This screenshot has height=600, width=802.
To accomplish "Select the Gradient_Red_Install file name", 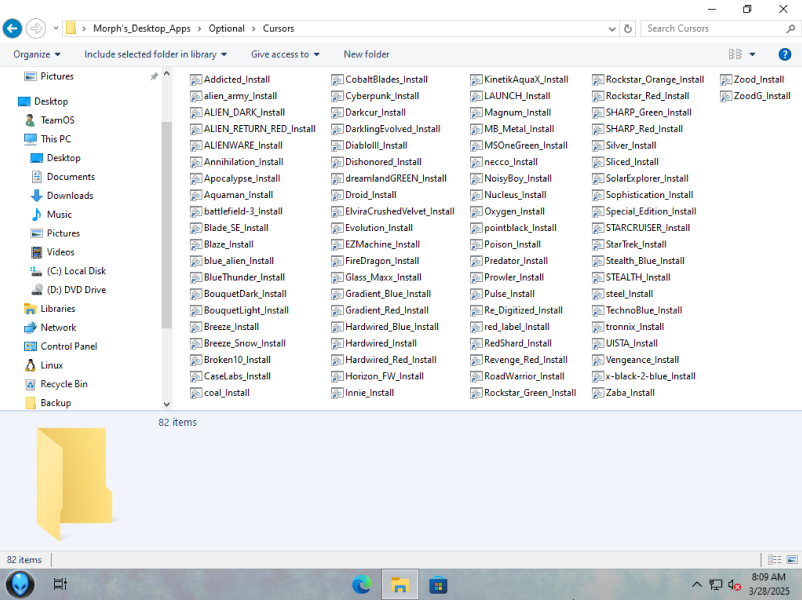I will click(x=387, y=310).
